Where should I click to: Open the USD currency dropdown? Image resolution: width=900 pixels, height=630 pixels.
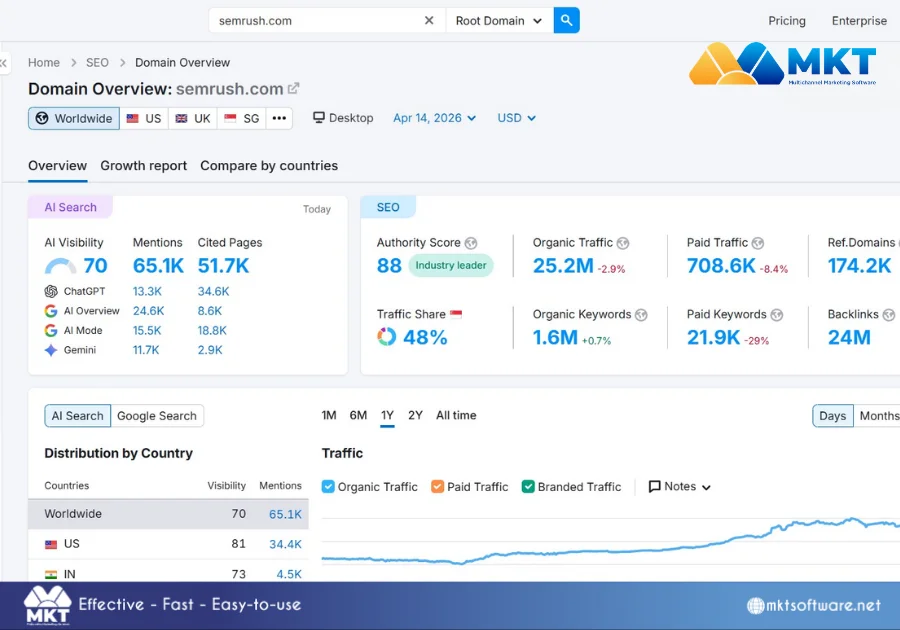tap(517, 118)
